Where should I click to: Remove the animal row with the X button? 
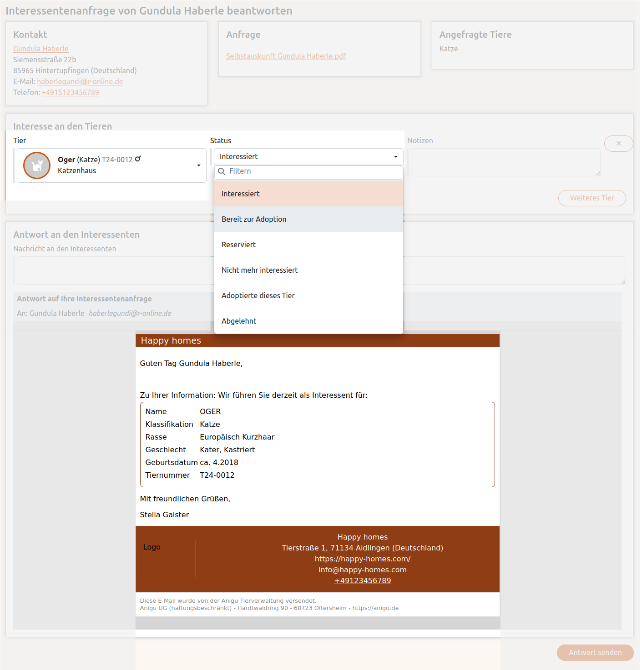pos(618,144)
